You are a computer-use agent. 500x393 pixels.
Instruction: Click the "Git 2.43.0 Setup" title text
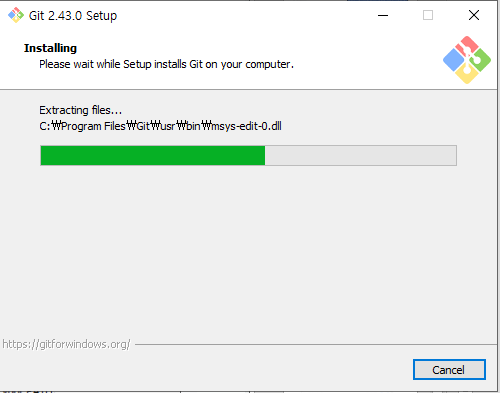[73, 16]
